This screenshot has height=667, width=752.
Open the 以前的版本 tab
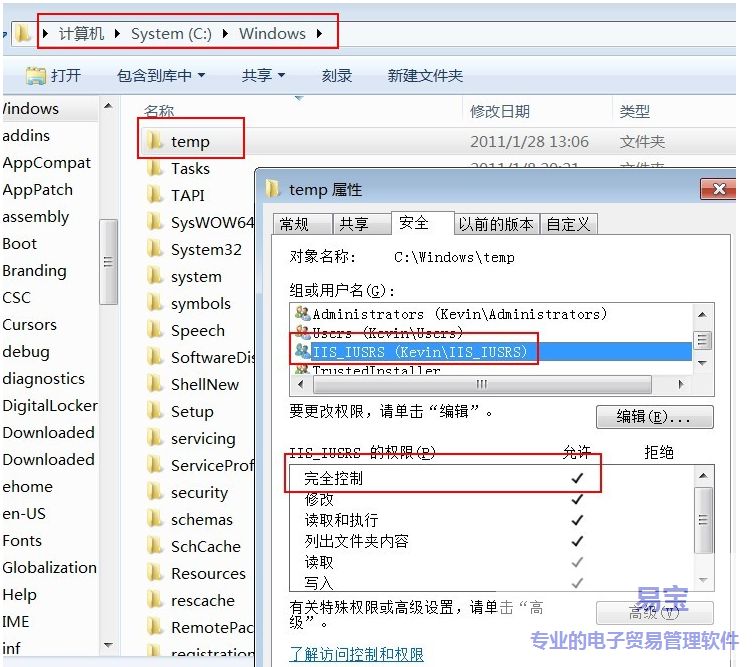click(496, 224)
